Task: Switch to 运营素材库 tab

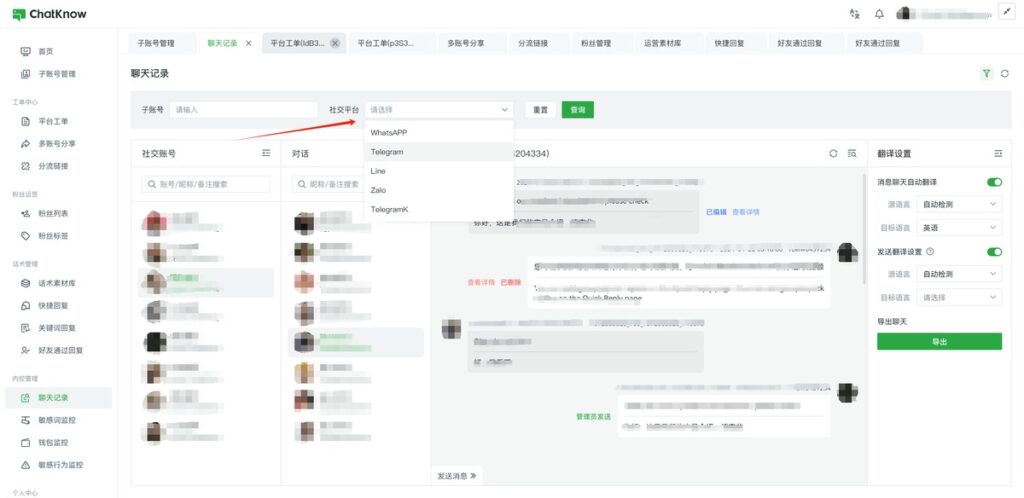Action: click(669, 43)
